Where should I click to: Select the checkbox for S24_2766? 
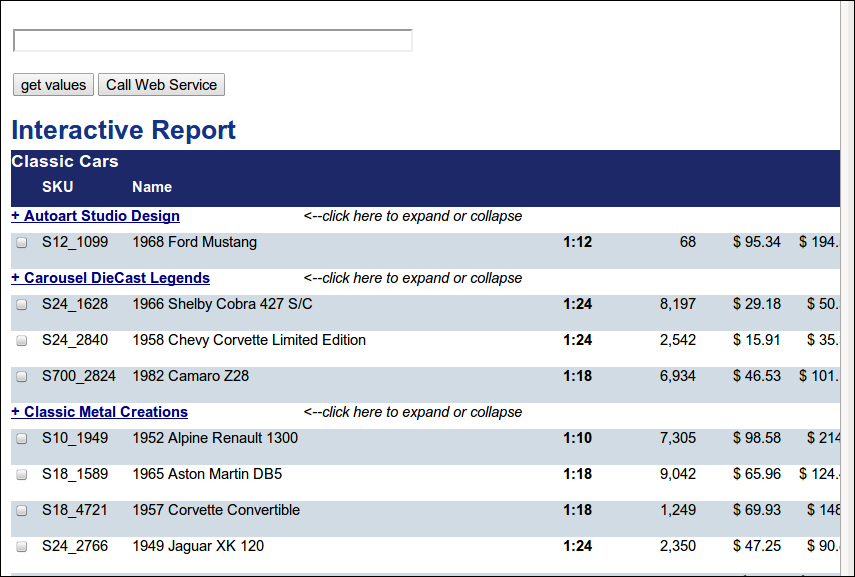pyautogui.click(x=22, y=547)
